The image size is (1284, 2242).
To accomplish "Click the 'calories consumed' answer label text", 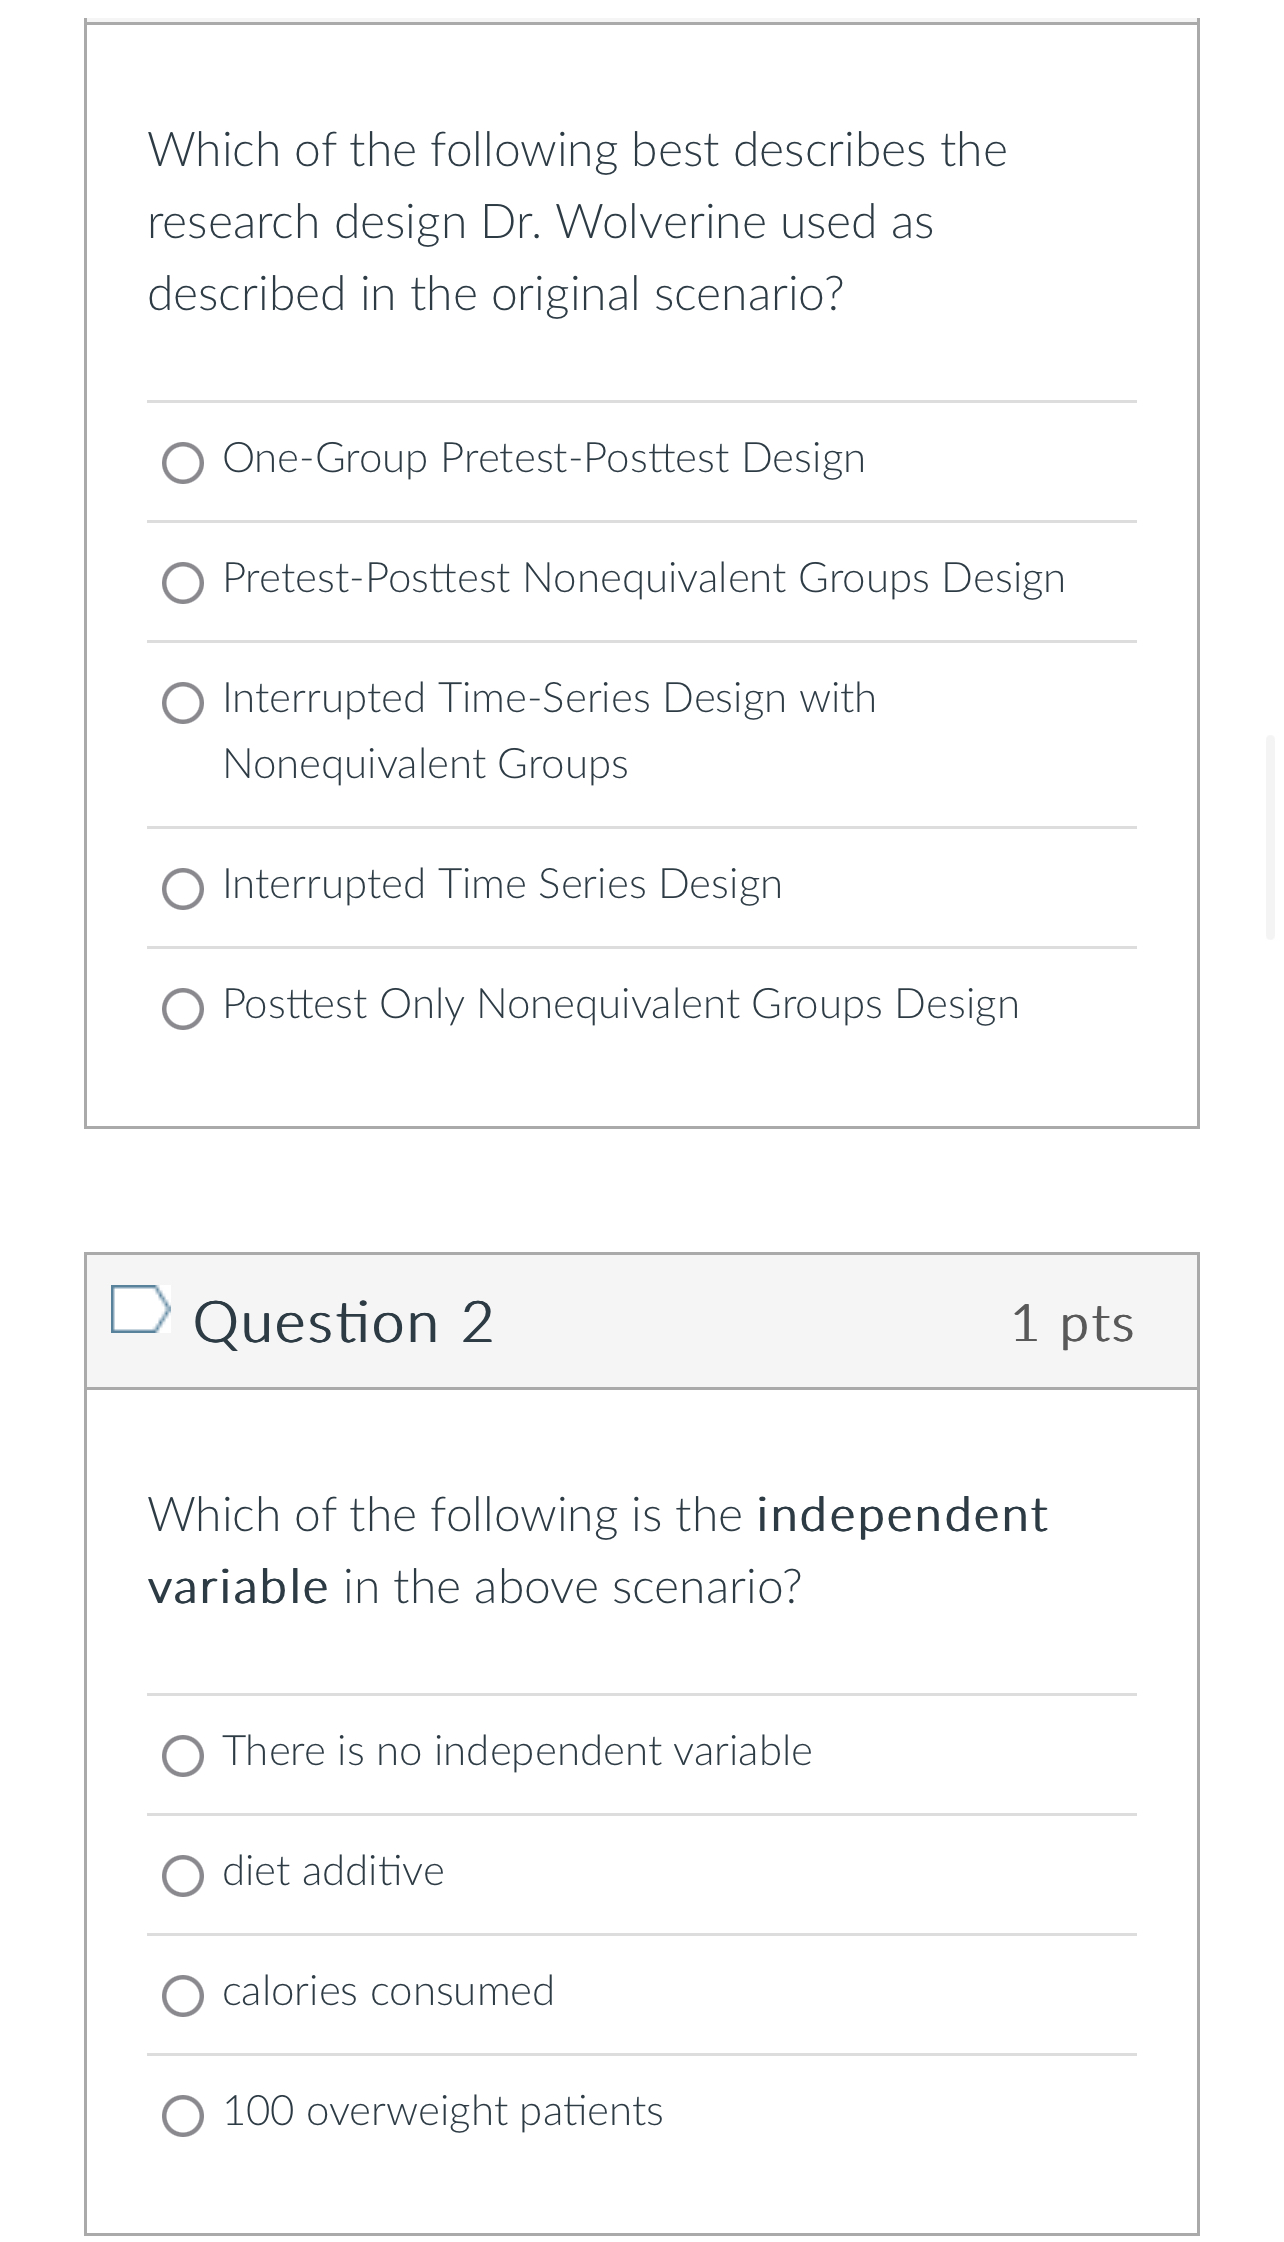I will 388,1991.
